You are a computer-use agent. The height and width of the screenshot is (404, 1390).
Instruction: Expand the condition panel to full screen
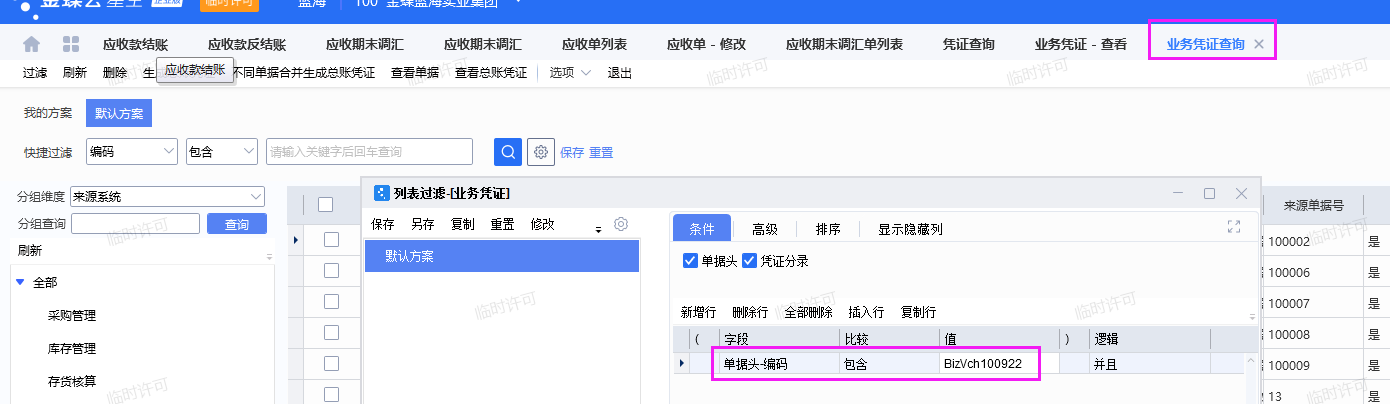1234,227
